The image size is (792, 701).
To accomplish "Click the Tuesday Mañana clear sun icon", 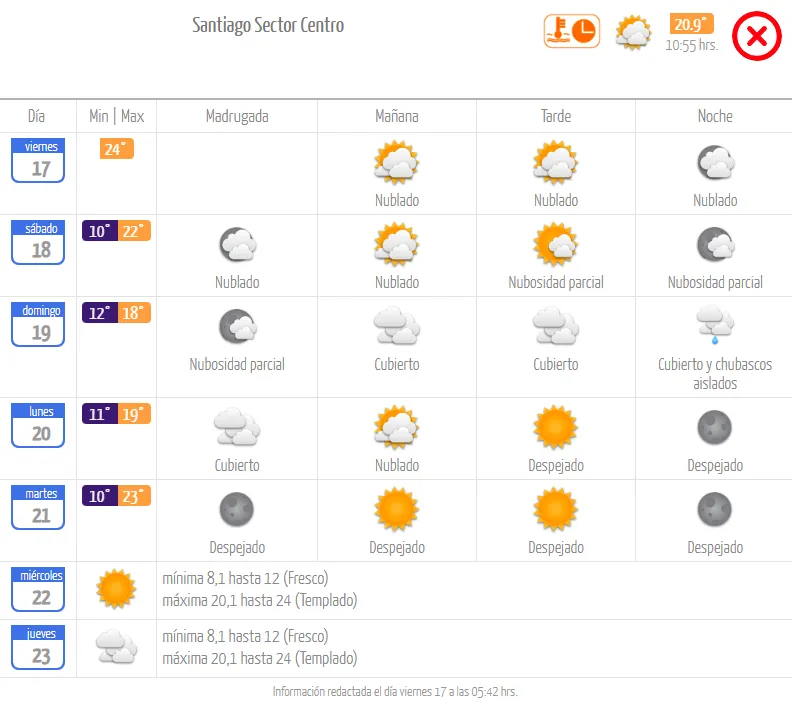I will 396,509.
